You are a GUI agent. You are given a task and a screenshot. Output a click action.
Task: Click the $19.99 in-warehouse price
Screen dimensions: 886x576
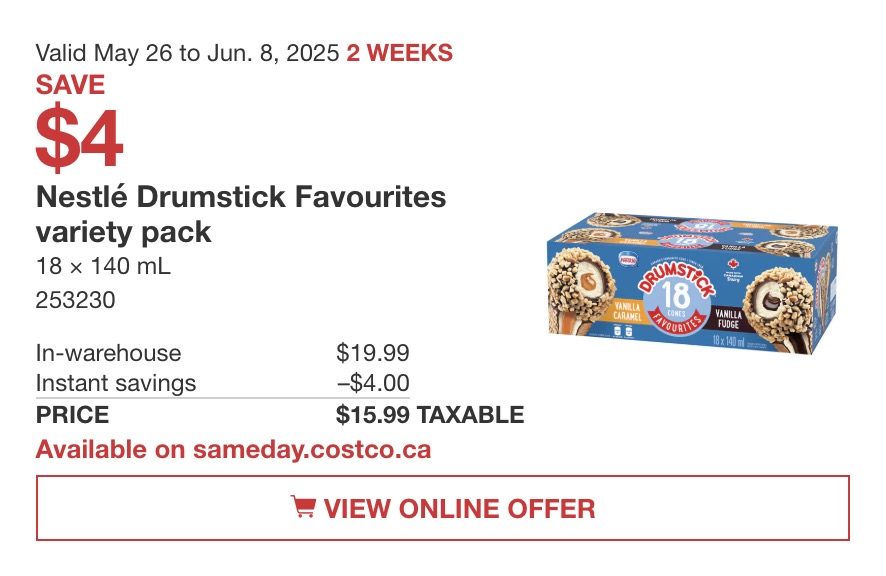coord(372,353)
